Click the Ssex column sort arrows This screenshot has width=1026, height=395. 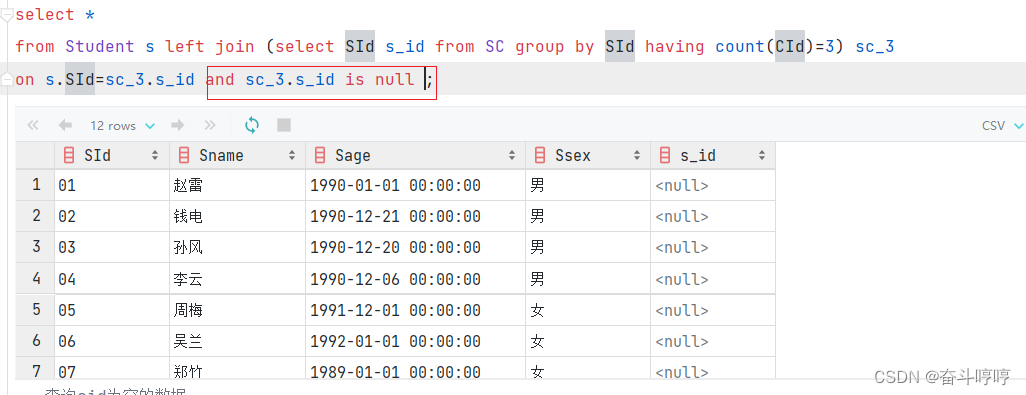tap(636, 156)
